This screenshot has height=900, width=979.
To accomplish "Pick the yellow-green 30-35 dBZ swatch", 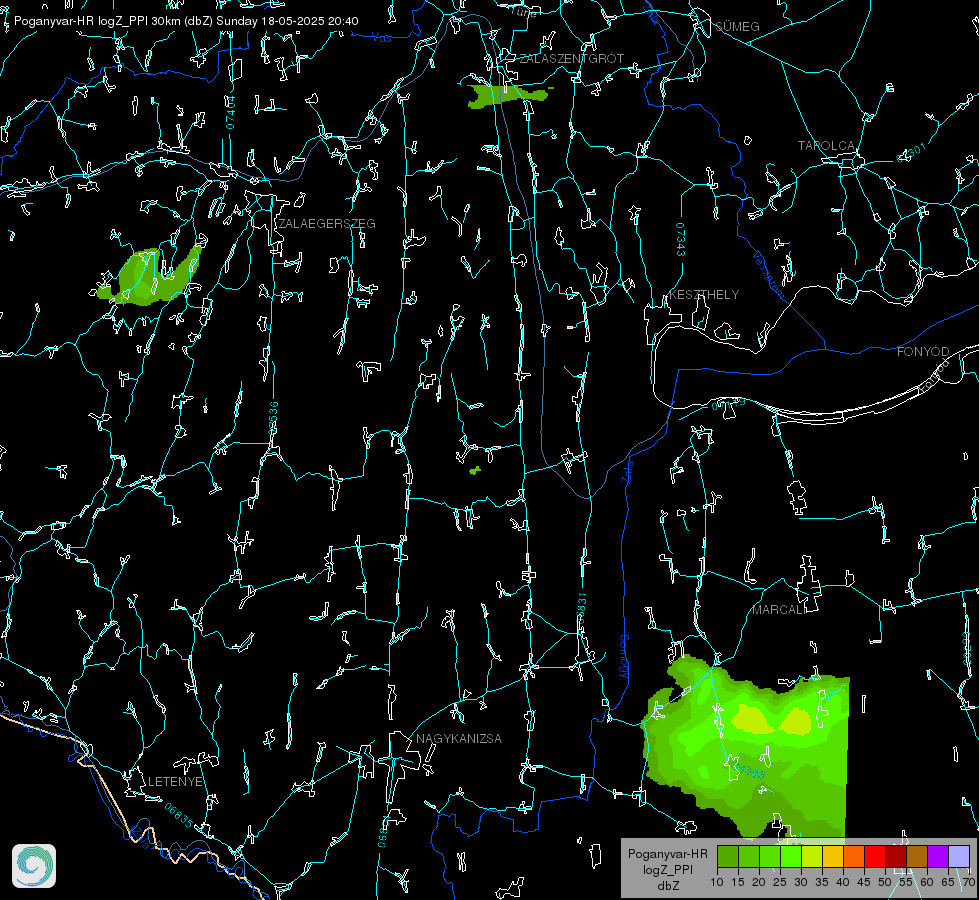I will point(812,856).
